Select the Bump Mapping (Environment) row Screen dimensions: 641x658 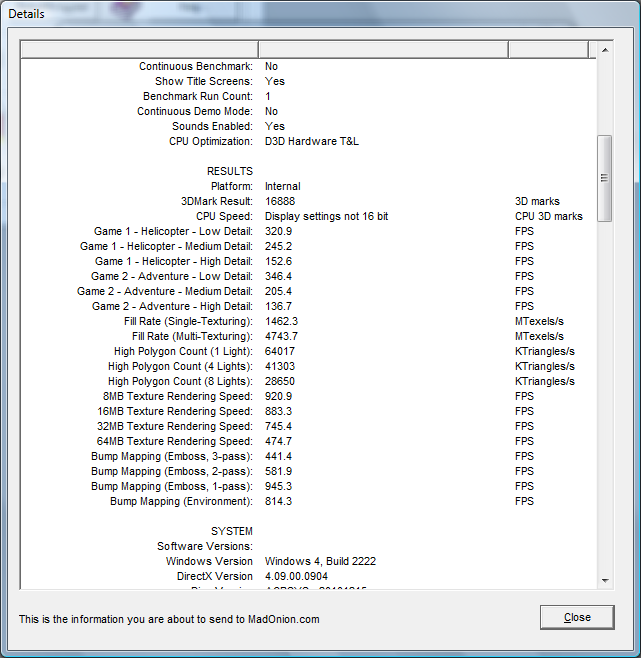[181, 501]
